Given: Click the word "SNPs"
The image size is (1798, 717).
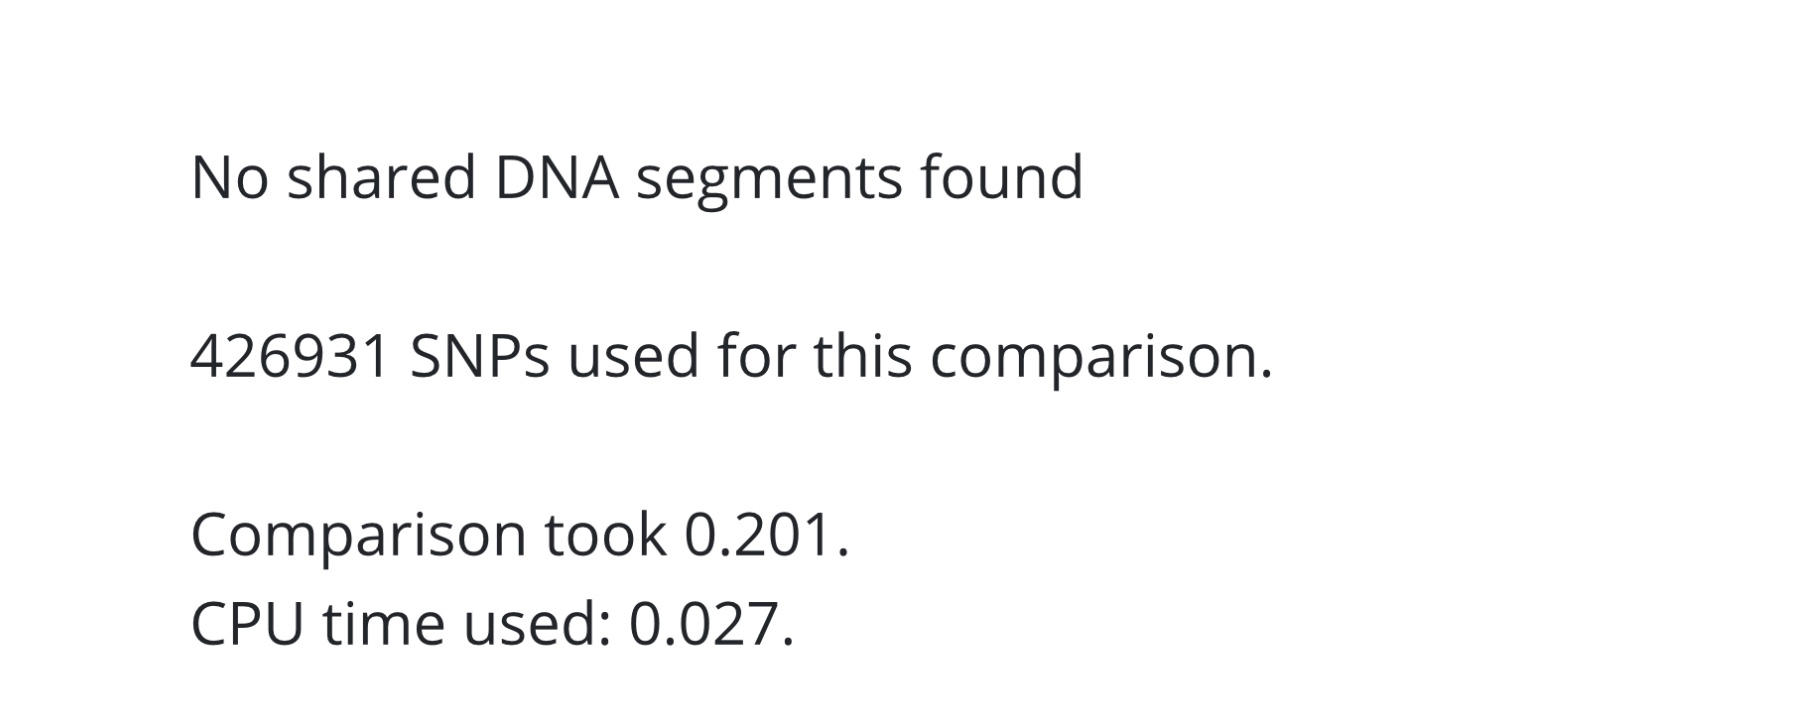Looking at the screenshot, I should click(x=479, y=357).
